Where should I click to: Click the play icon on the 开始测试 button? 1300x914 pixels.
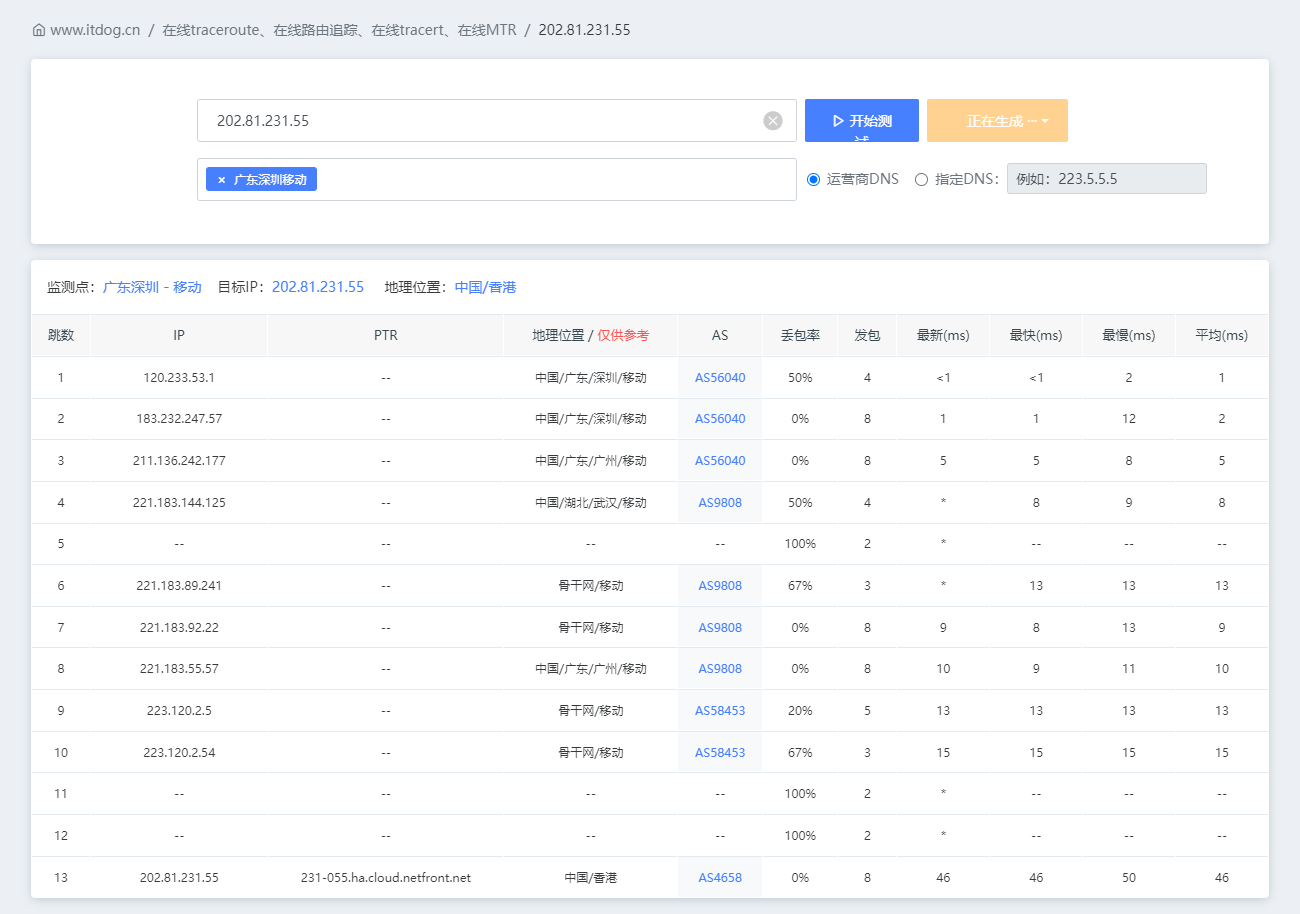pyautogui.click(x=838, y=121)
